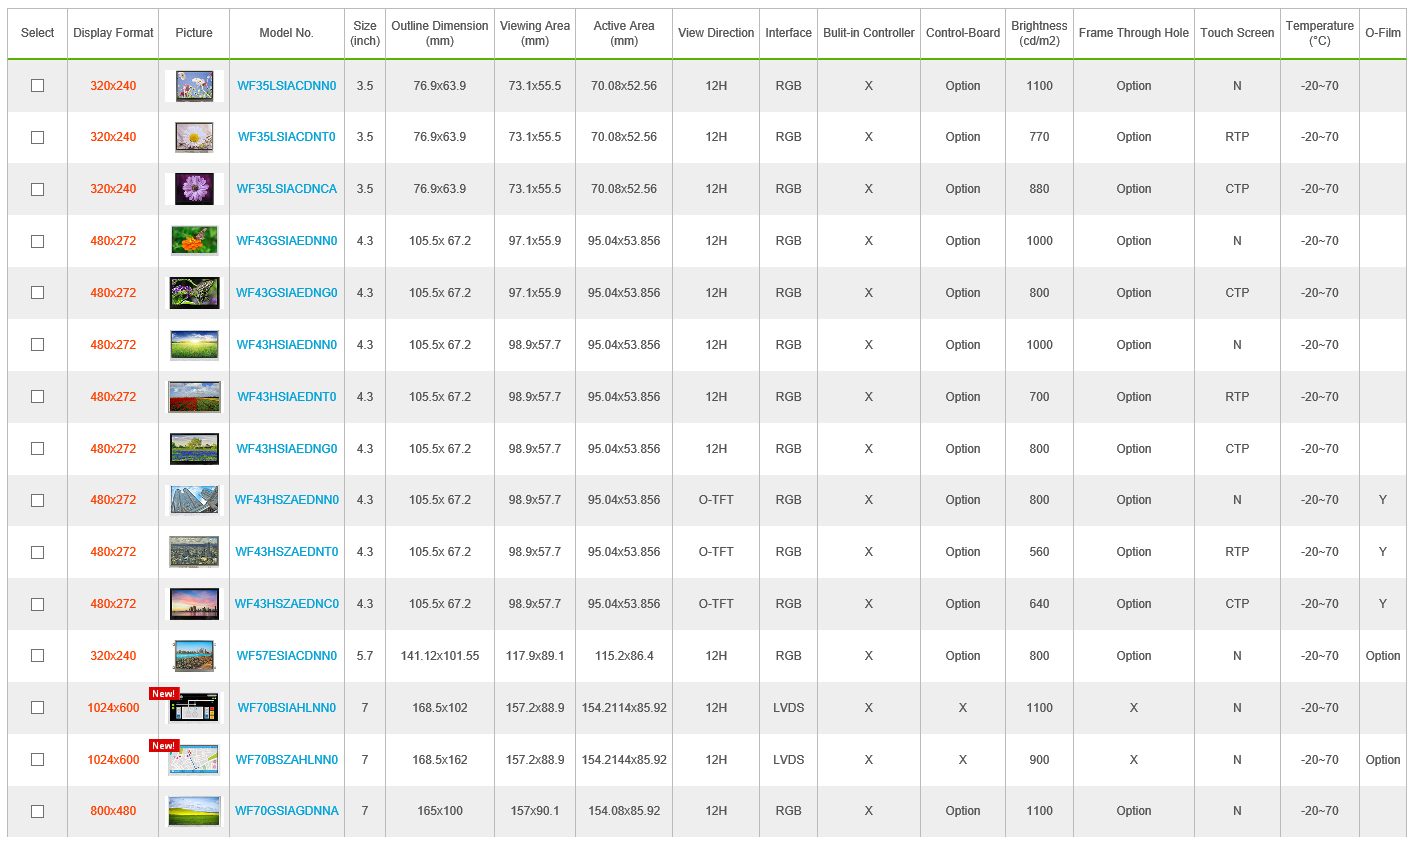Tick the WF43GSIAEDNN0 selection checkbox
This screenshot has height=847, width=1415.
[x=37, y=241]
